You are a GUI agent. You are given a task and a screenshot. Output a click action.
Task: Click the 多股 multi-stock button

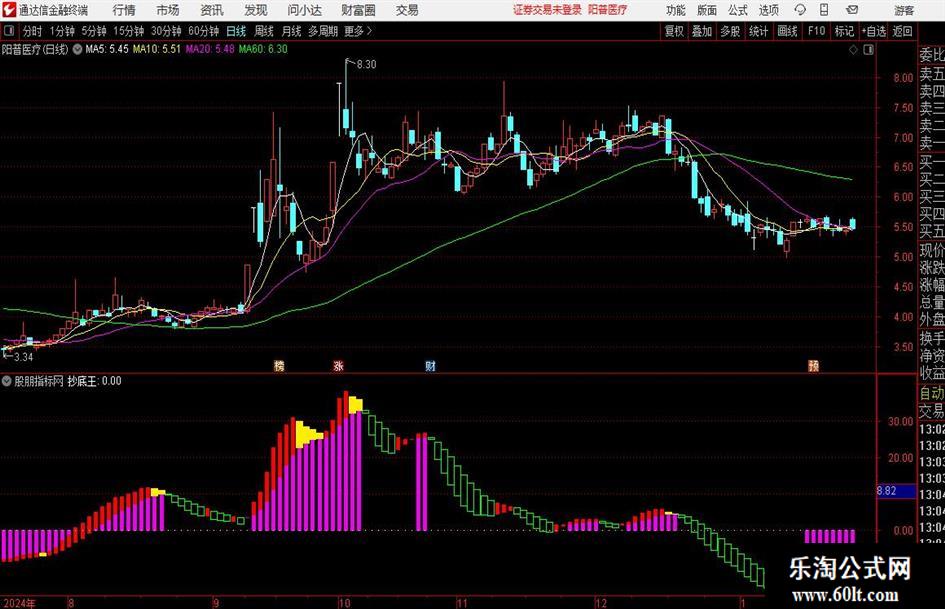[x=730, y=31]
